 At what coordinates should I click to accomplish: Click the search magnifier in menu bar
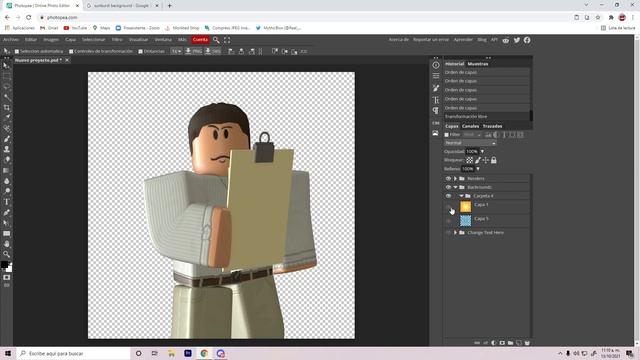[x=216, y=40]
